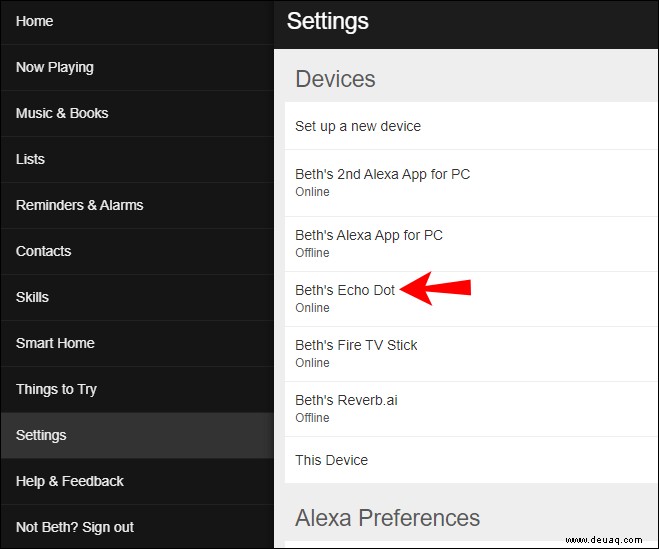Select offline Beth's Alexa App for PC
The width and height of the screenshot is (659, 549).
[471, 244]
